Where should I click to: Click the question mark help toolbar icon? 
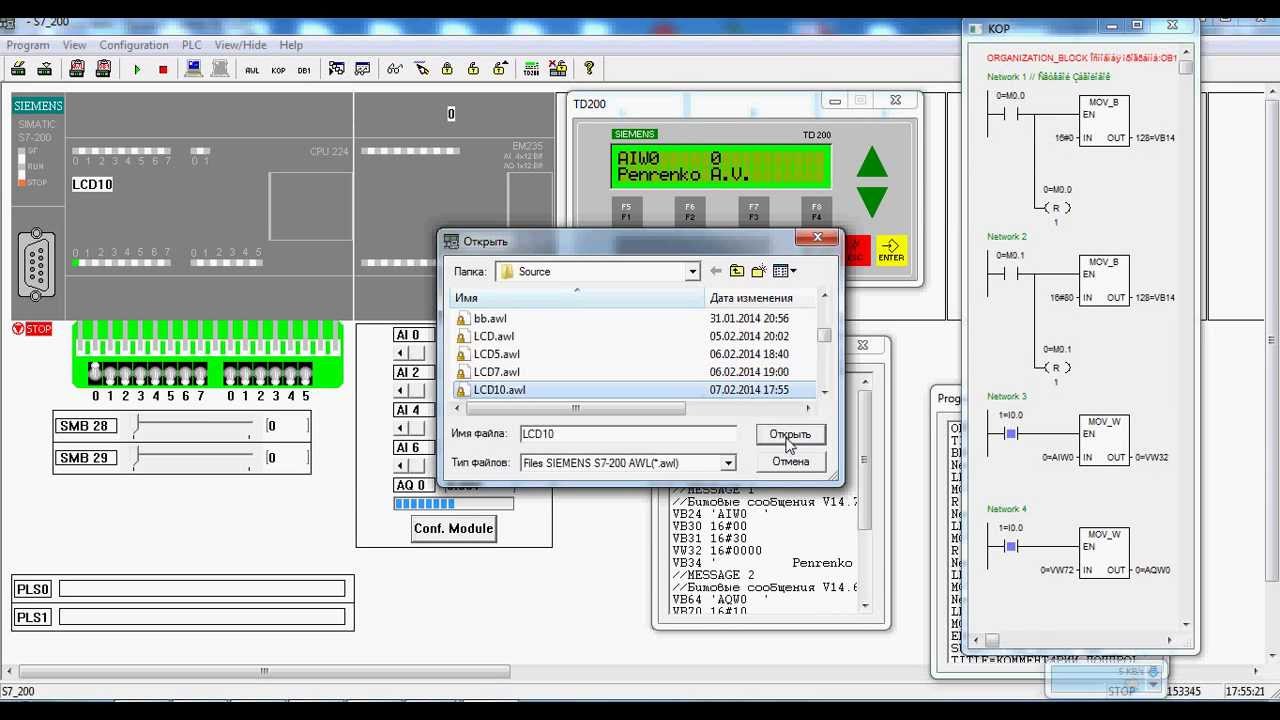[589, 69]
